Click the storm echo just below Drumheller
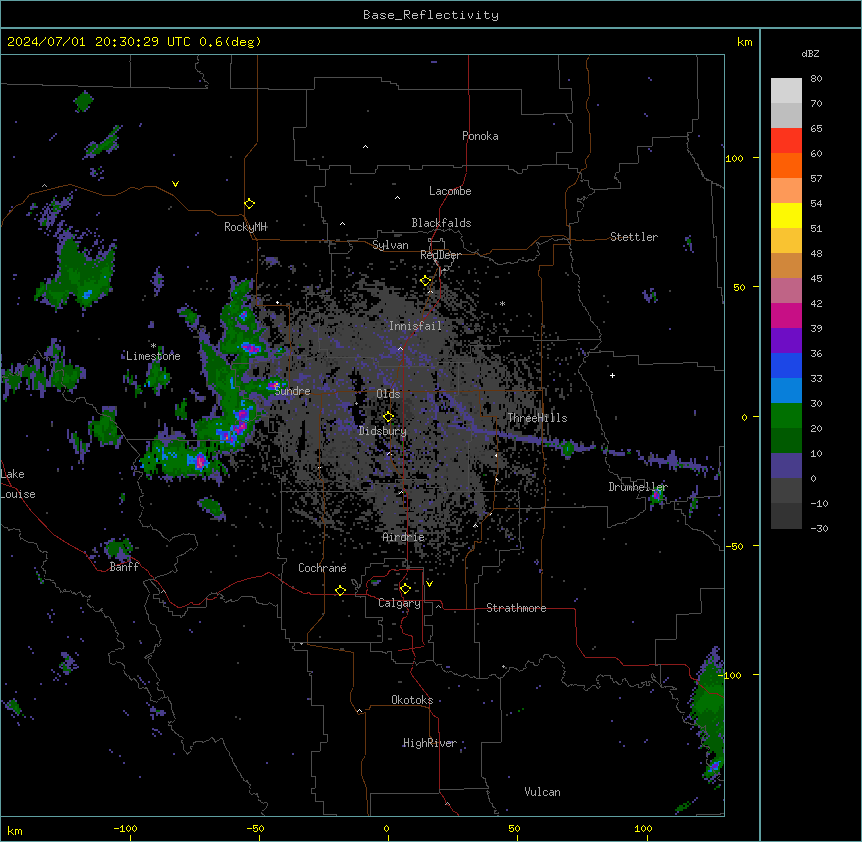Screen dimensions: 862x842 pos(656,497)
